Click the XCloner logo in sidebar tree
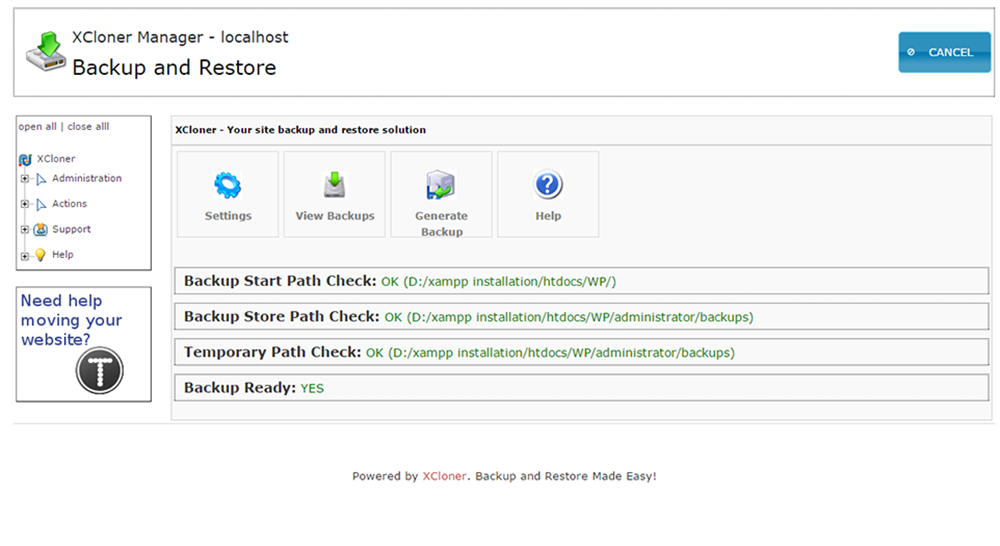This screenshot has width=1000, height=546. coord(26,159)
